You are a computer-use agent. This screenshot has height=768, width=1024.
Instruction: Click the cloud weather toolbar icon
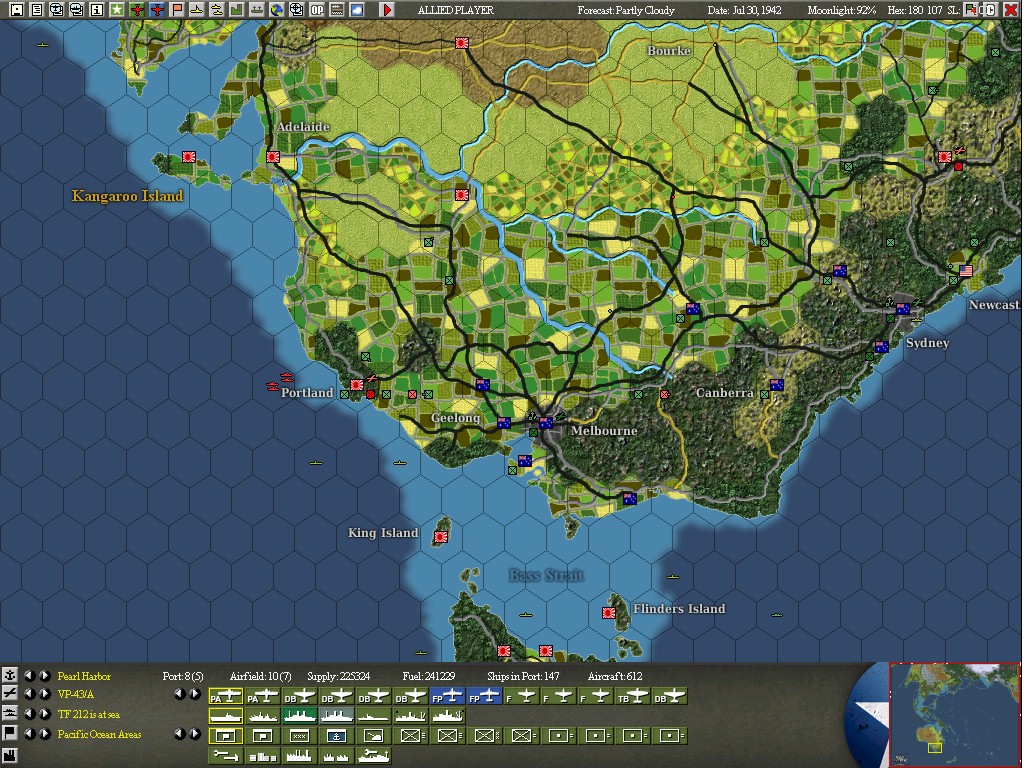[x=357, y=10]
